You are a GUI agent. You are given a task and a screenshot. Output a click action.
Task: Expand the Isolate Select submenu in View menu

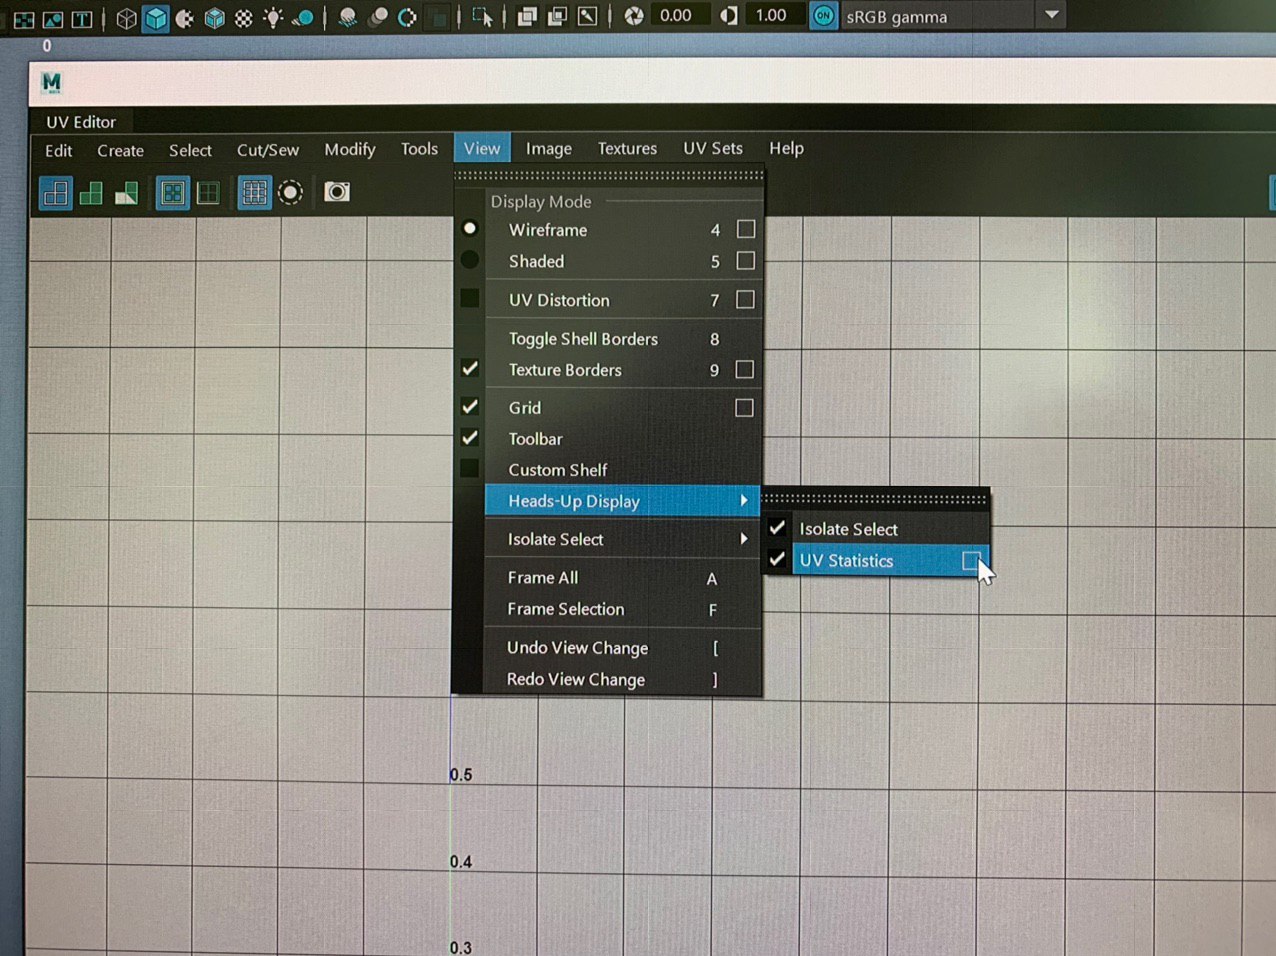622,539
